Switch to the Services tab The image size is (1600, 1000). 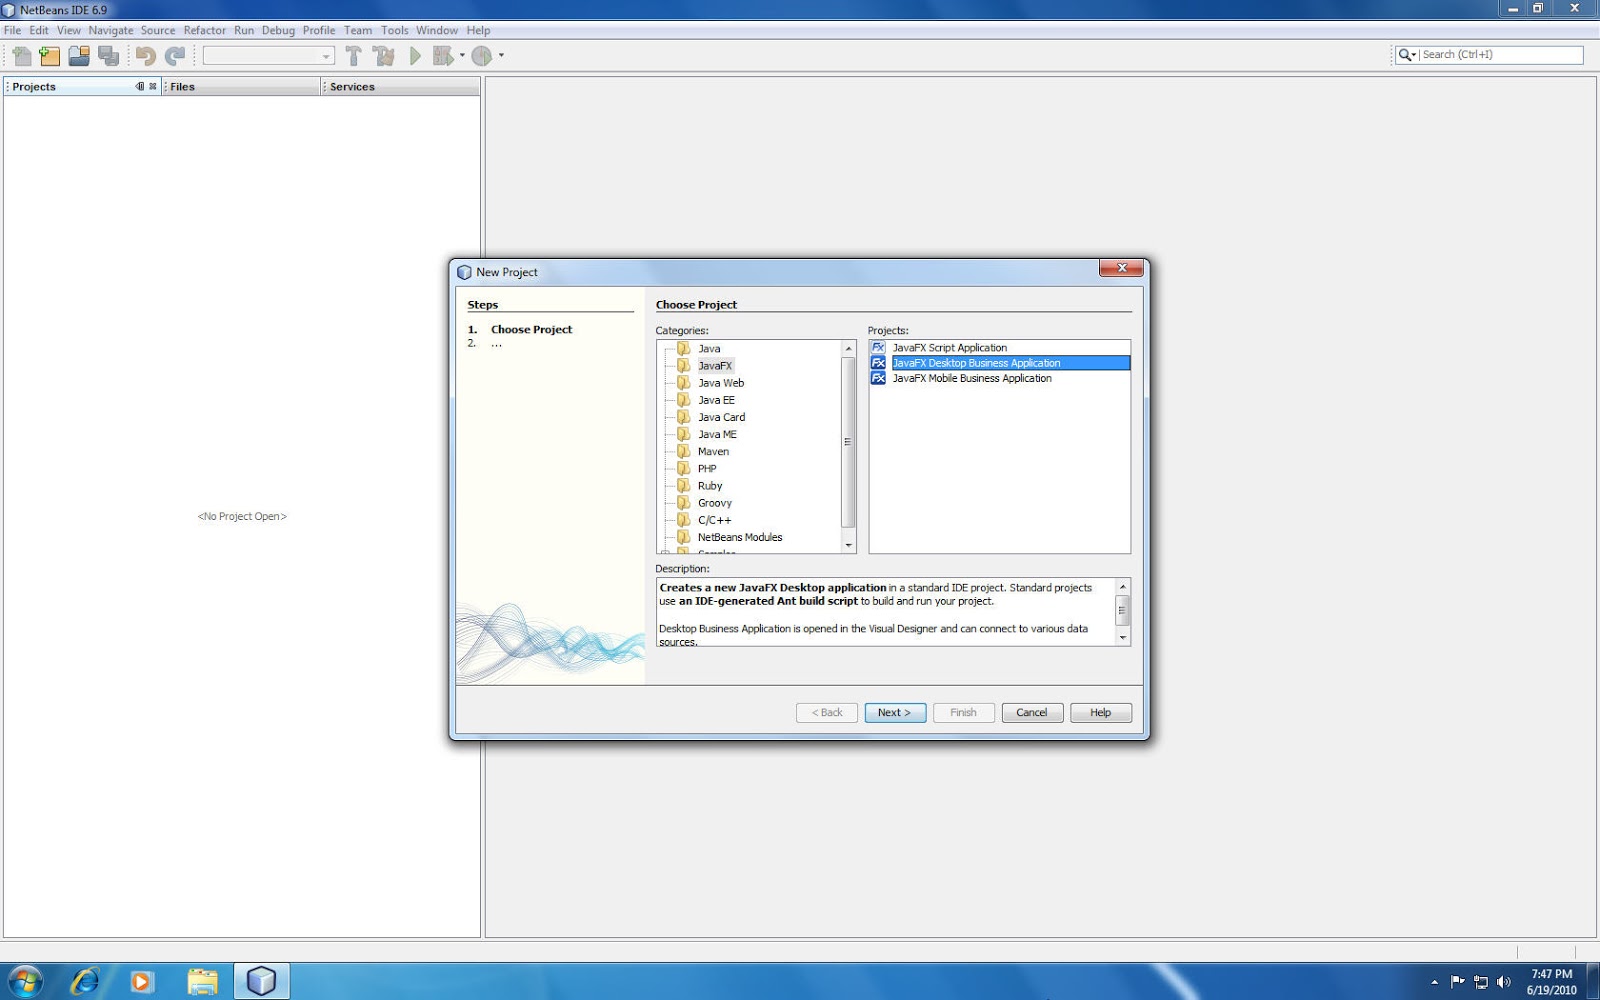401,87
